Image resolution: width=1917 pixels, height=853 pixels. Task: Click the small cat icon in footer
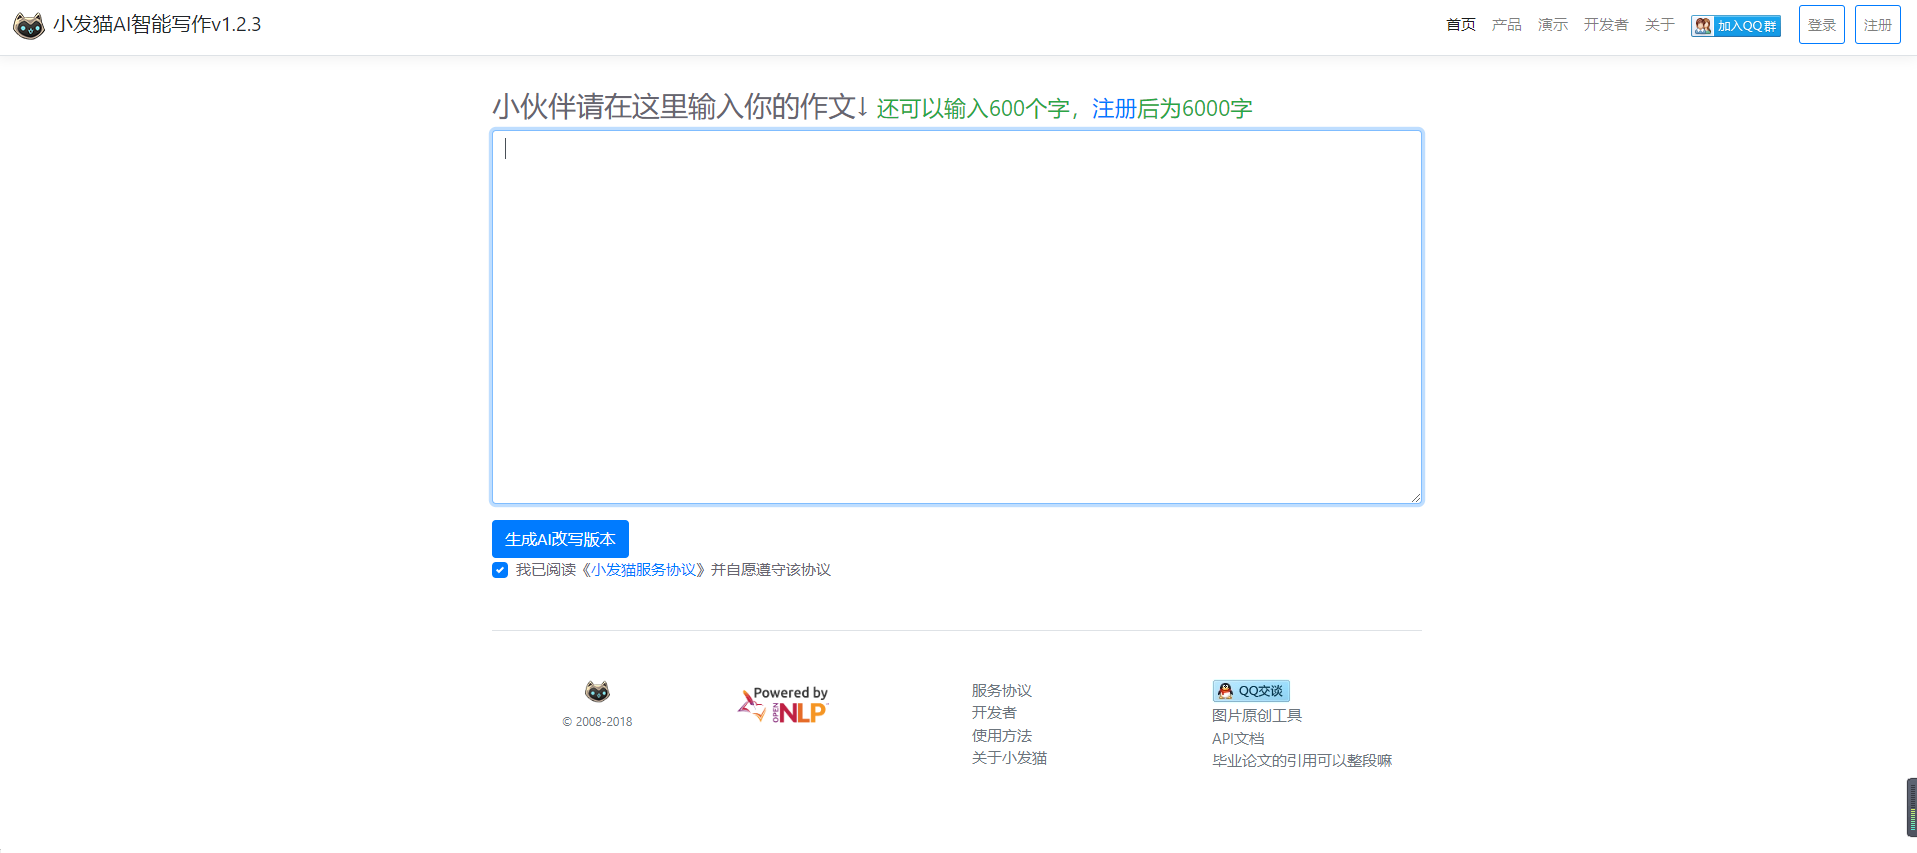(x=597, y=691)
